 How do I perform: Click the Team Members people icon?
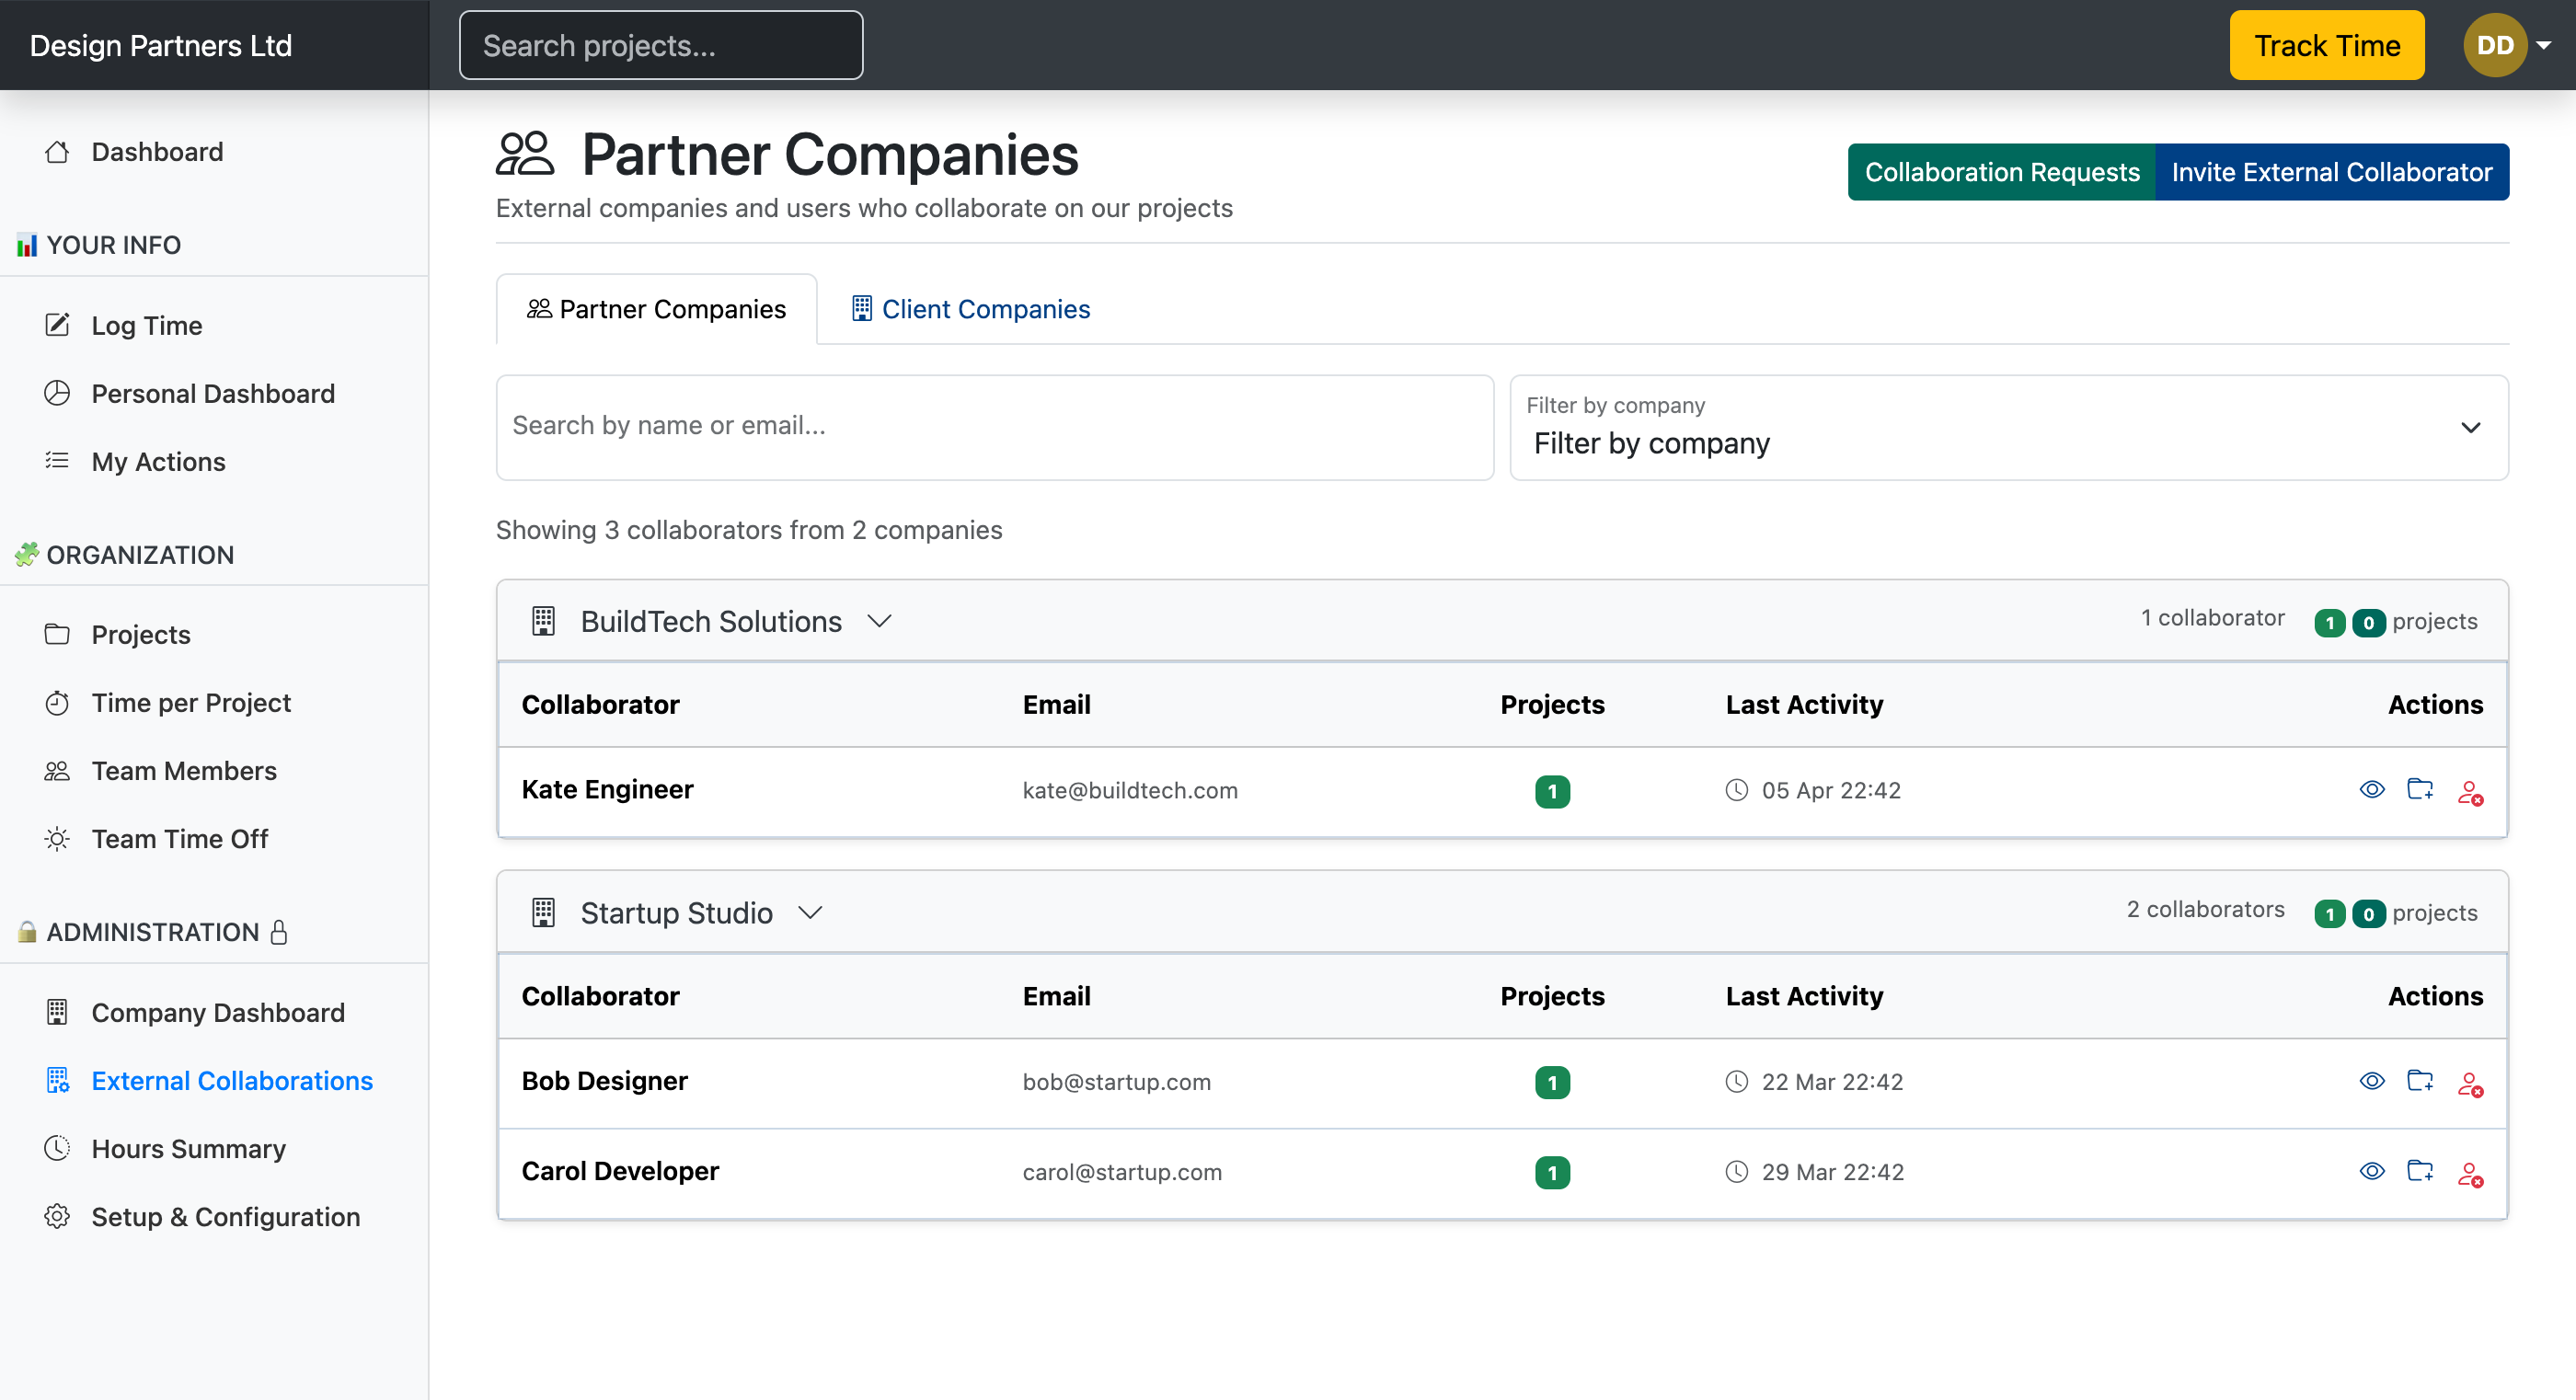[x=57, y=770]
